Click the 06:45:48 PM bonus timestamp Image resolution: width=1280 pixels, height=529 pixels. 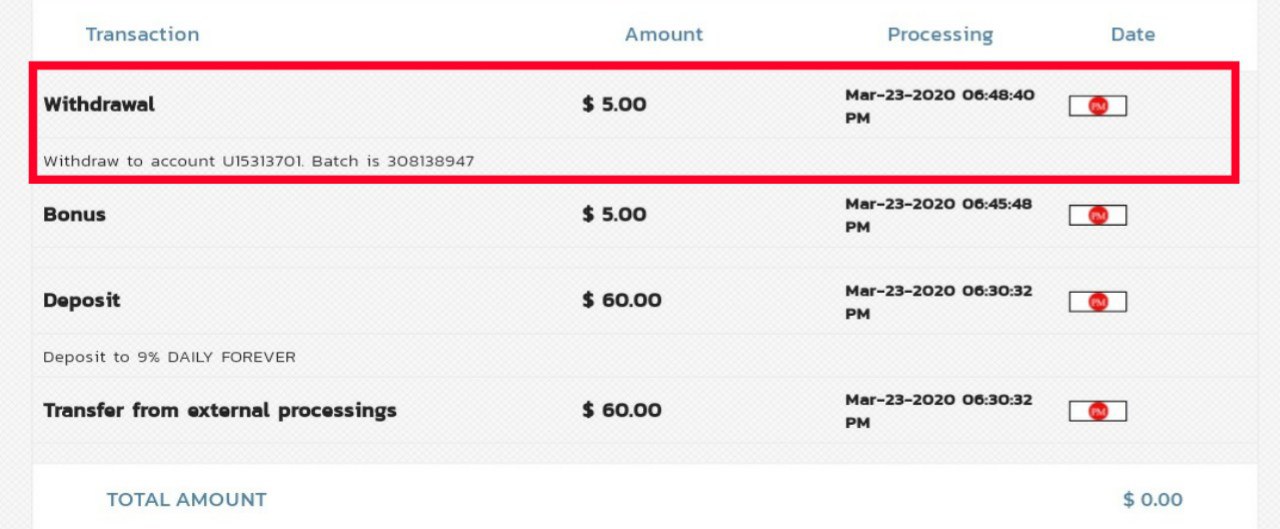pos(939,215)
